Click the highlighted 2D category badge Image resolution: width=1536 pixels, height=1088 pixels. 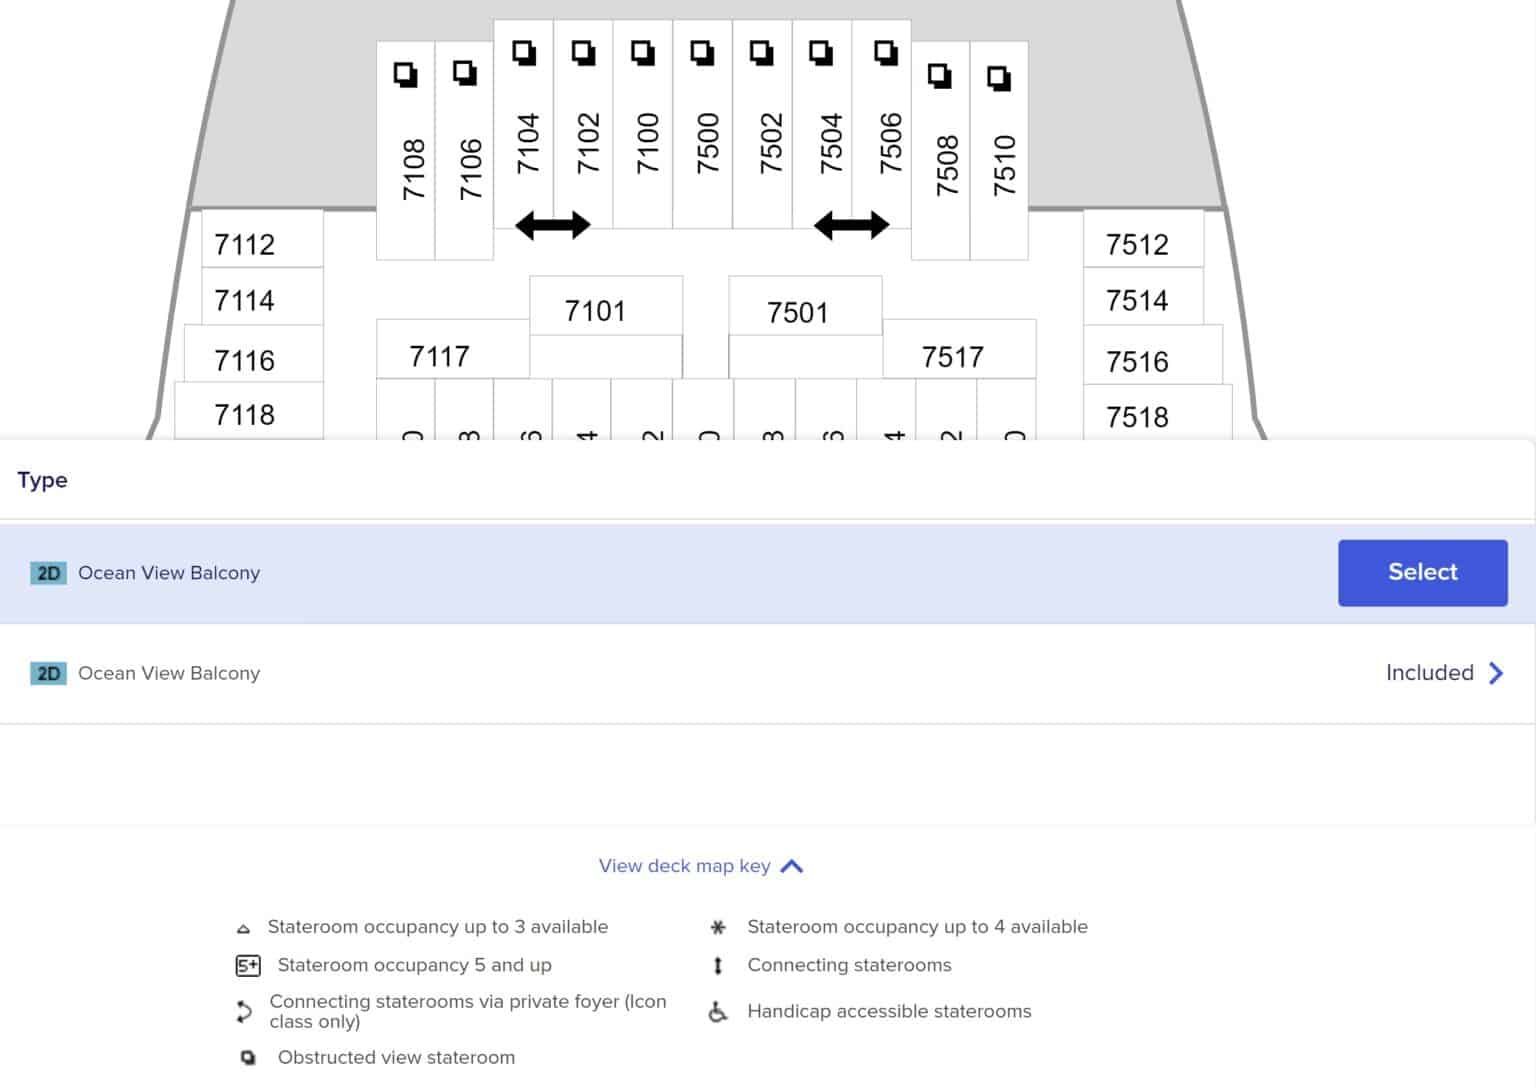pyautogui.click(x=48, y=573)
